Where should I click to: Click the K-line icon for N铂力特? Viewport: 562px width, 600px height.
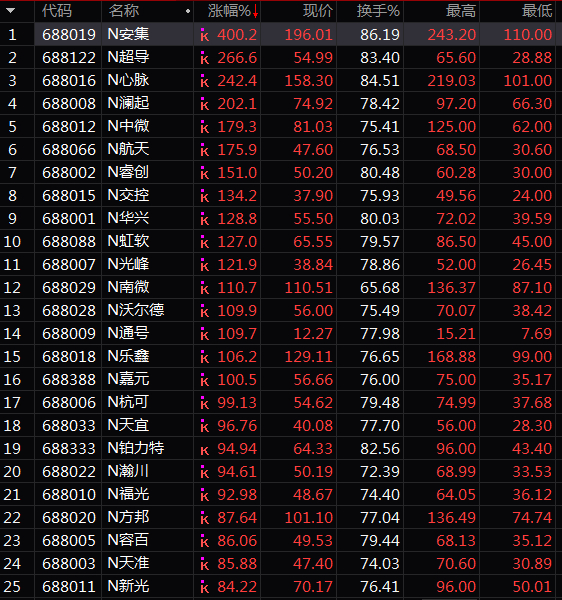click(x=205, y=450)
